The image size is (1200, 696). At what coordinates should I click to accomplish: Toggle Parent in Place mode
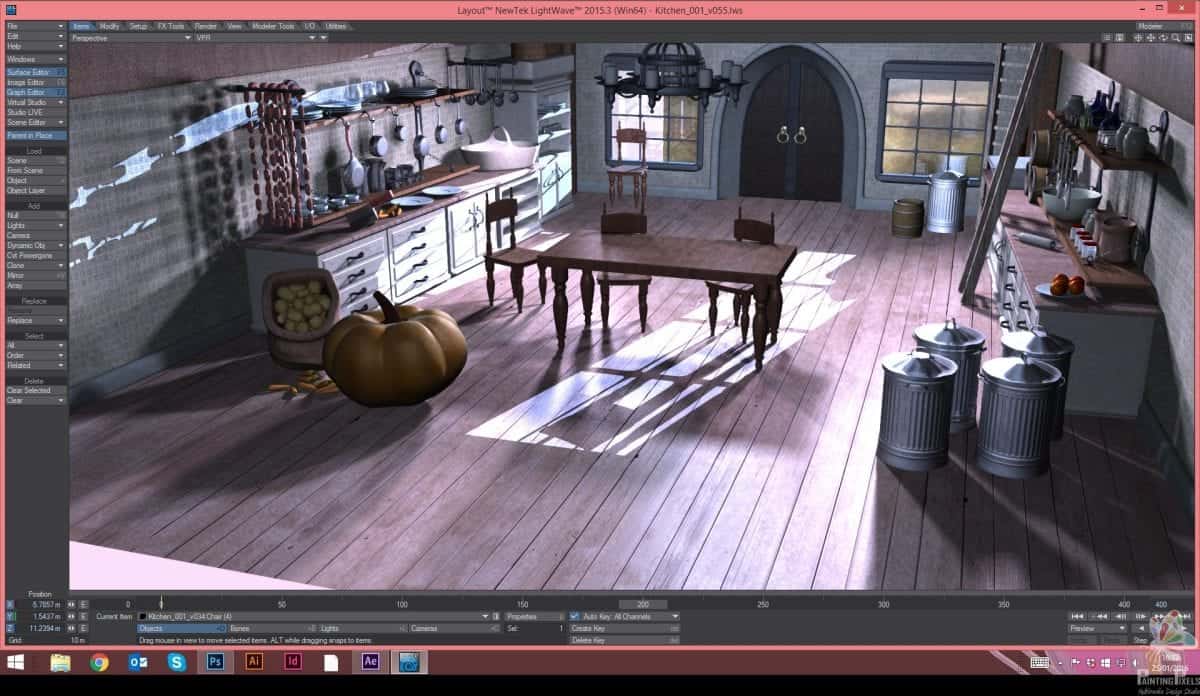pyautogui.click(x=34, y=135)
